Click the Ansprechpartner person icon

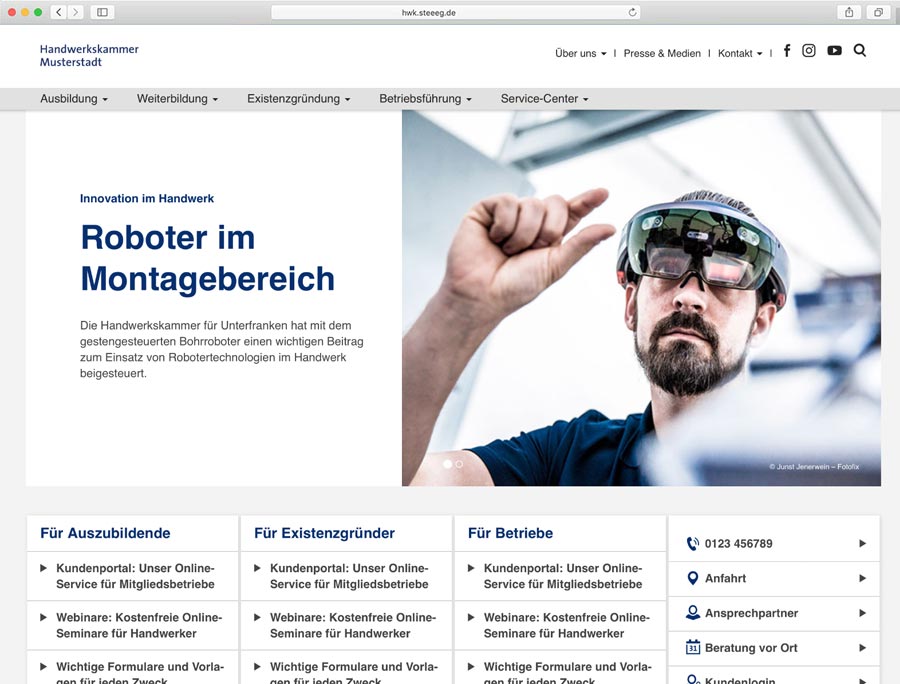point(692,613)
